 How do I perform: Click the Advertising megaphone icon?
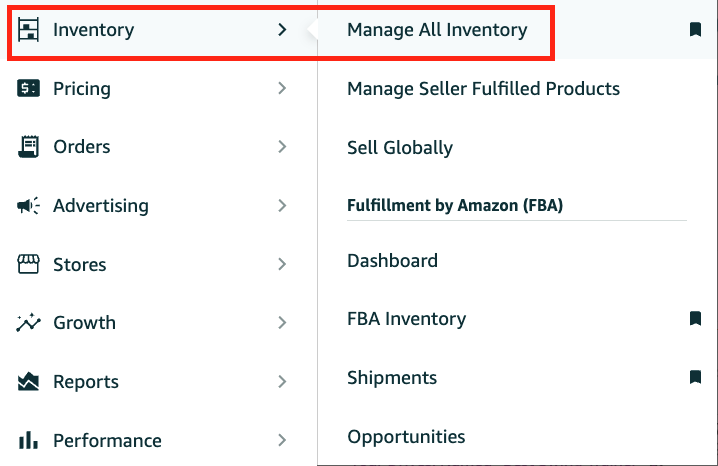(28, 206)
